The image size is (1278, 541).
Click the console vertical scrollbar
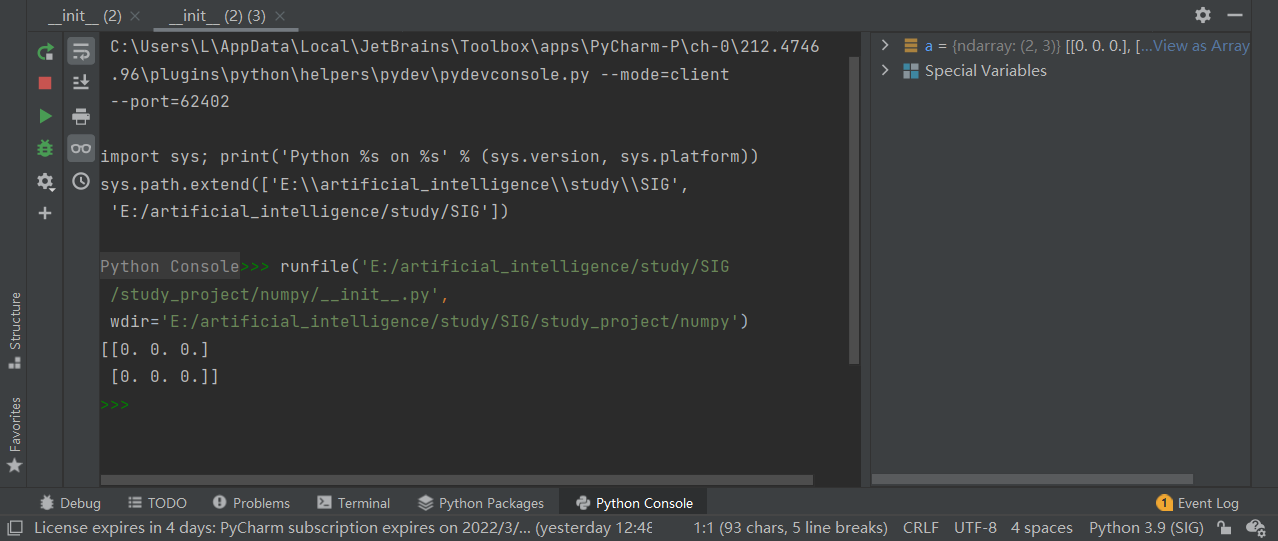click(x=854, y=210)
